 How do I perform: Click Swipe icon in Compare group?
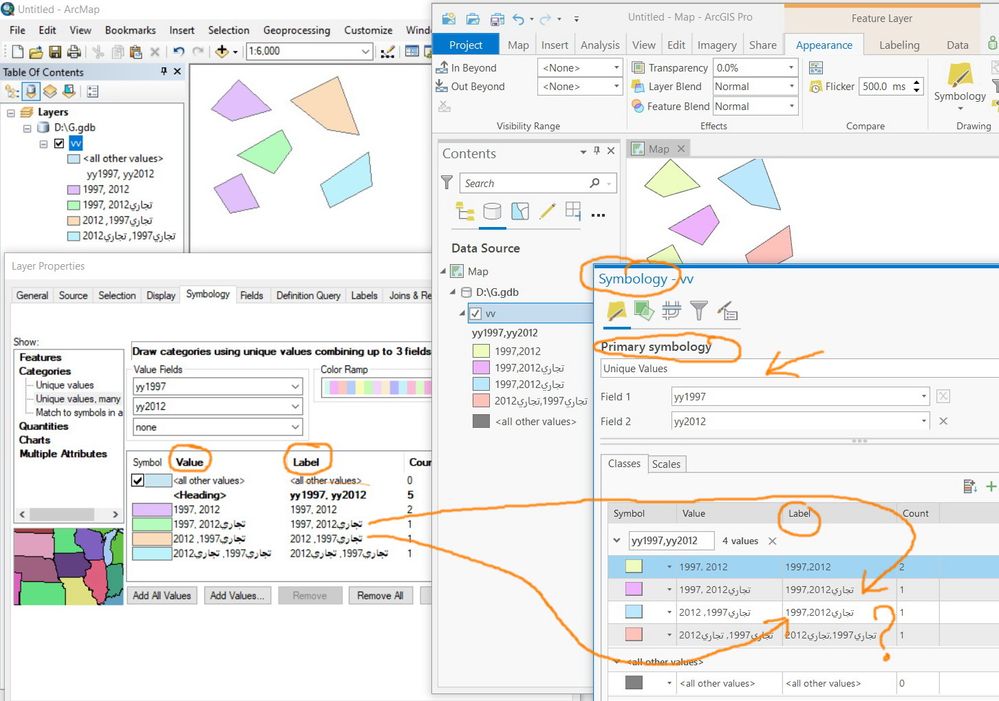pyautogui.click(x=816, y=68)
